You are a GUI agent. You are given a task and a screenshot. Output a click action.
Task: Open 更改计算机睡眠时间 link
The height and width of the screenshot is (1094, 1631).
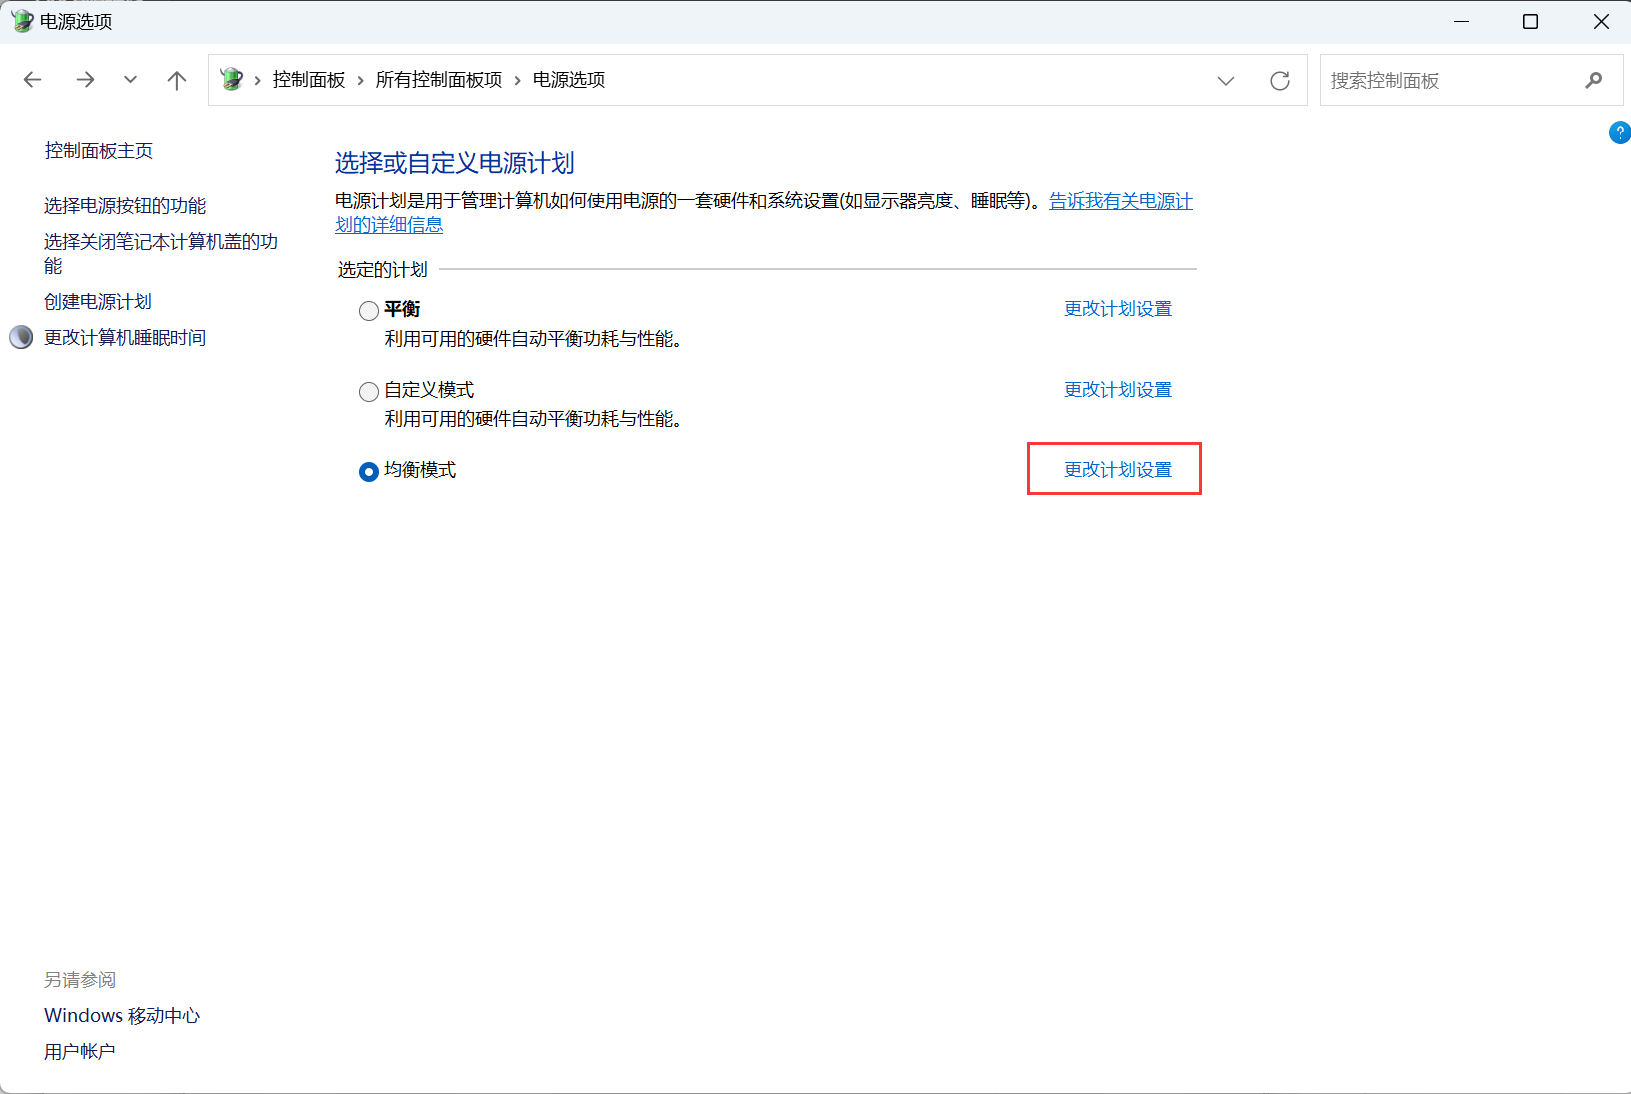coord(125,338)
